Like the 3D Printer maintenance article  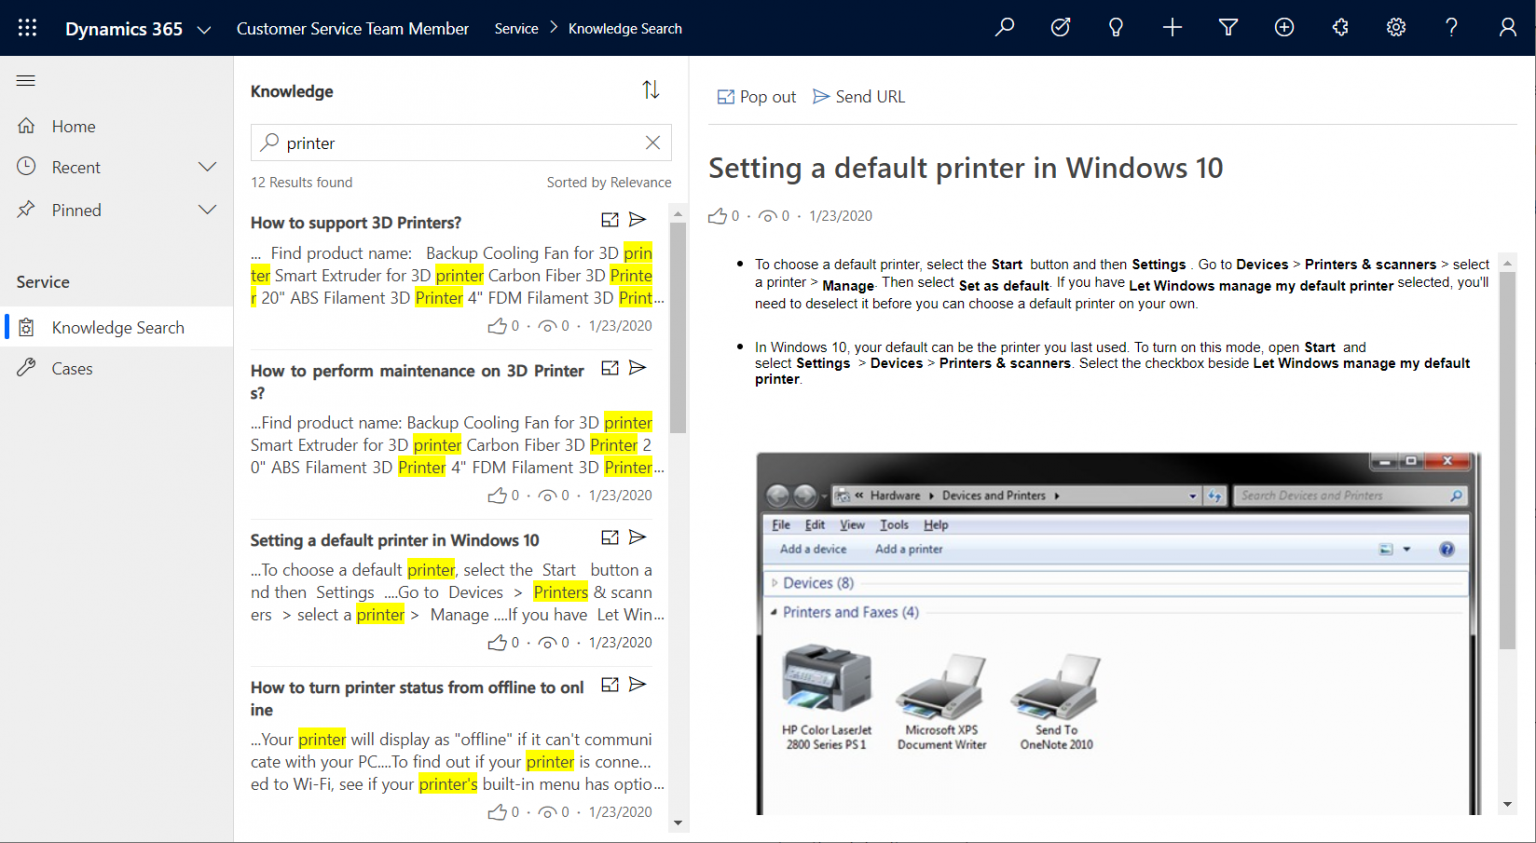pos(497,495)
